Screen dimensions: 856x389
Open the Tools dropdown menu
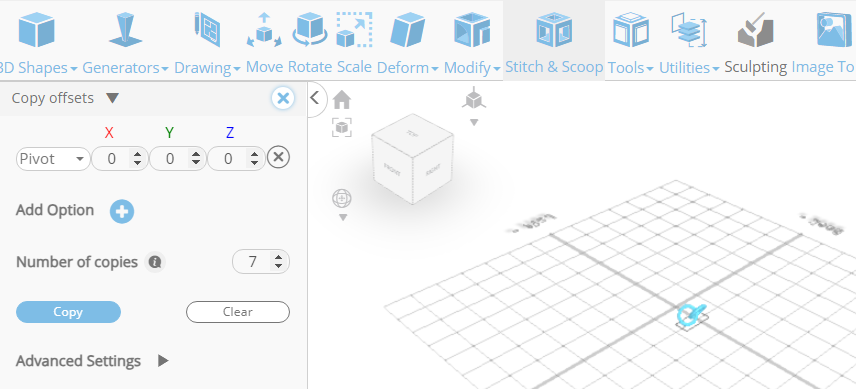tap(650, 69)
